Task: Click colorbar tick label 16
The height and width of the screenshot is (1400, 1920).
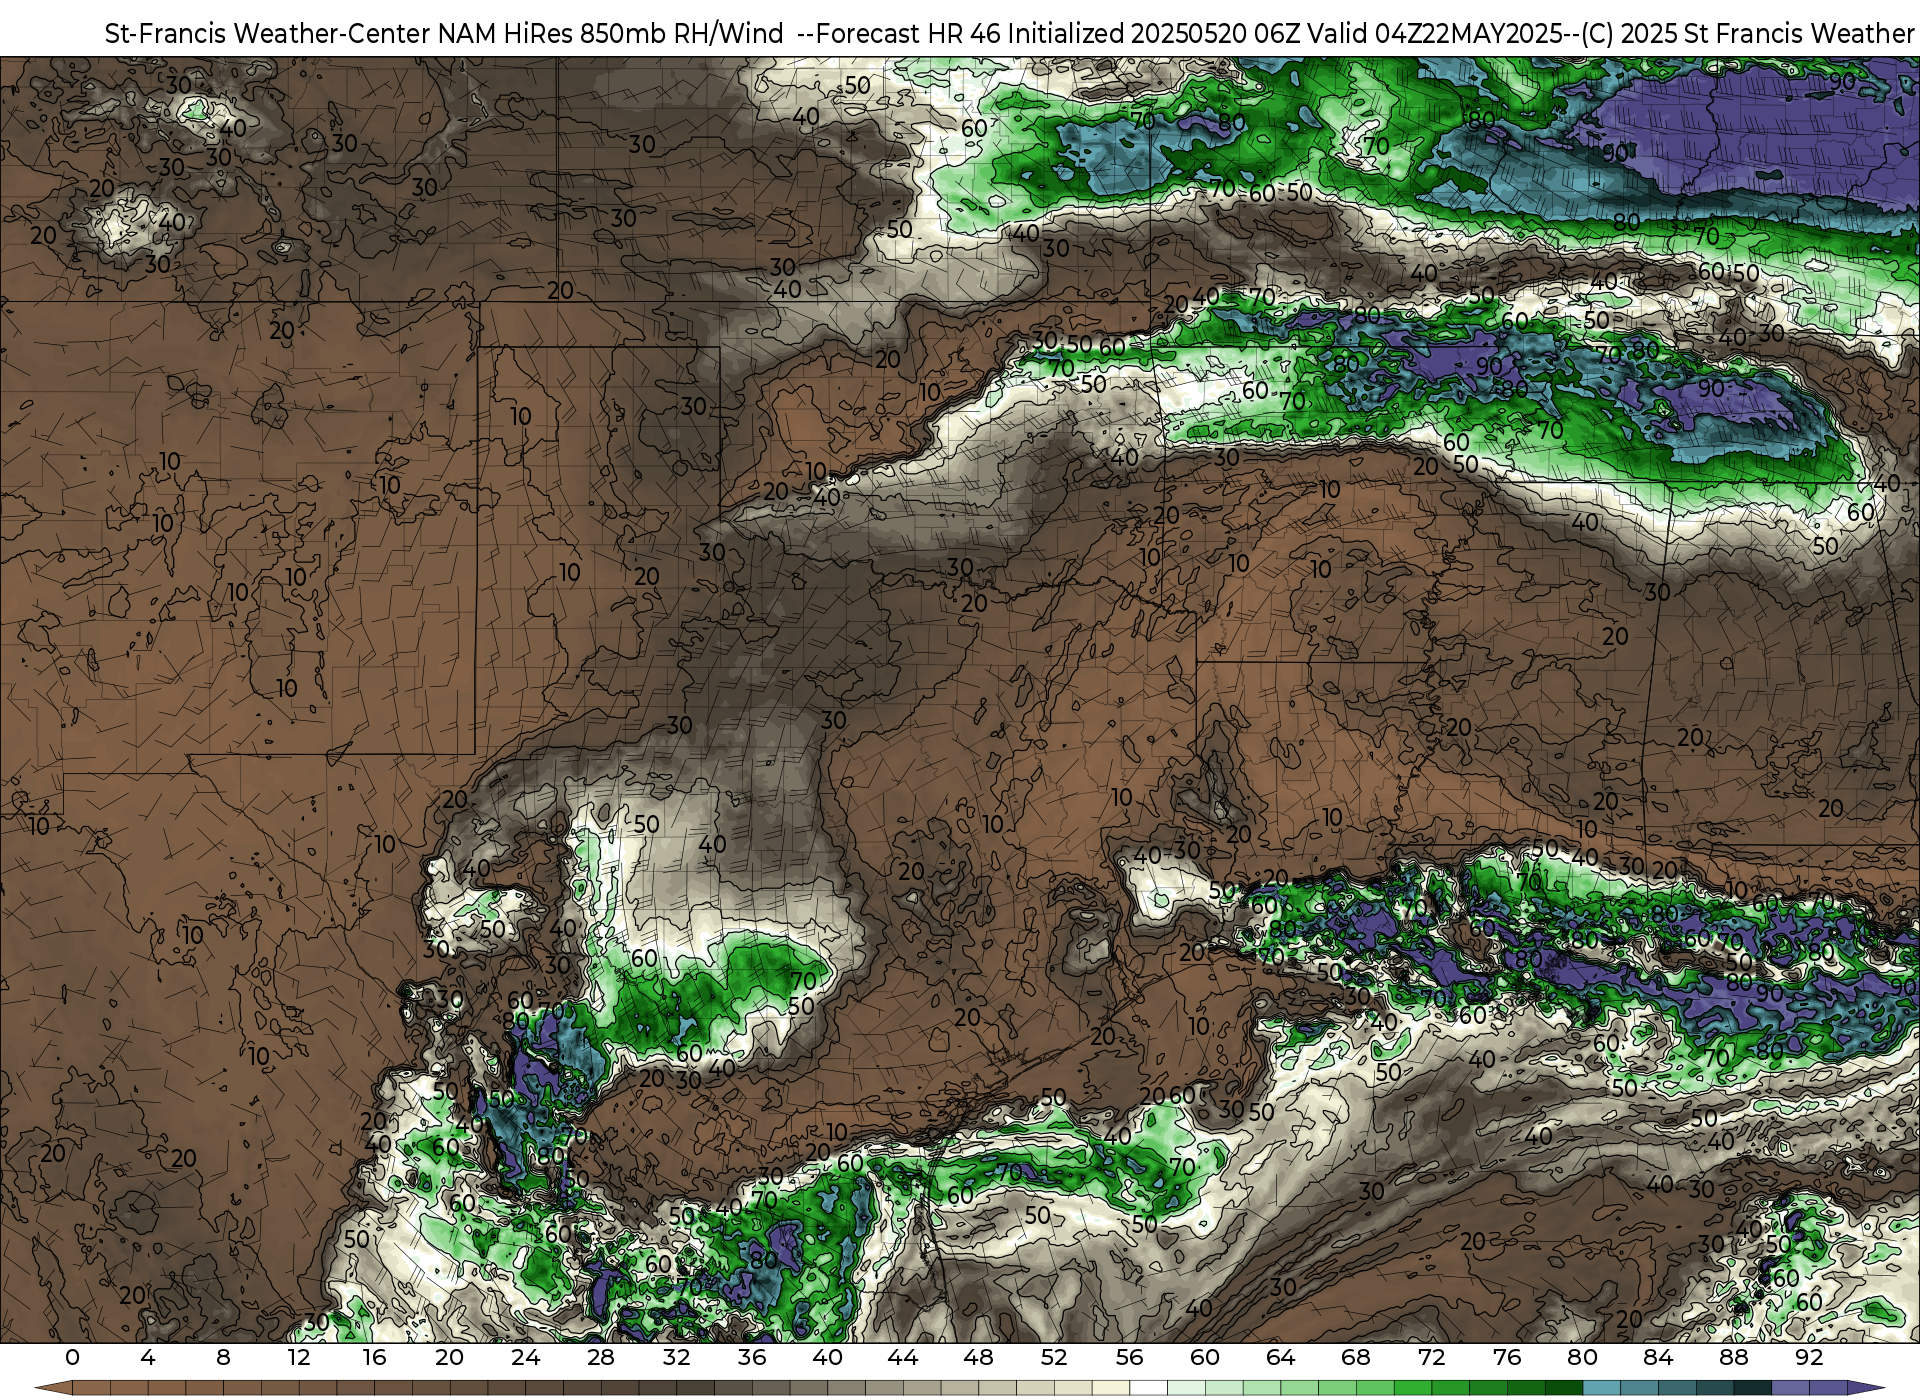Action: tap(374, 1358)
